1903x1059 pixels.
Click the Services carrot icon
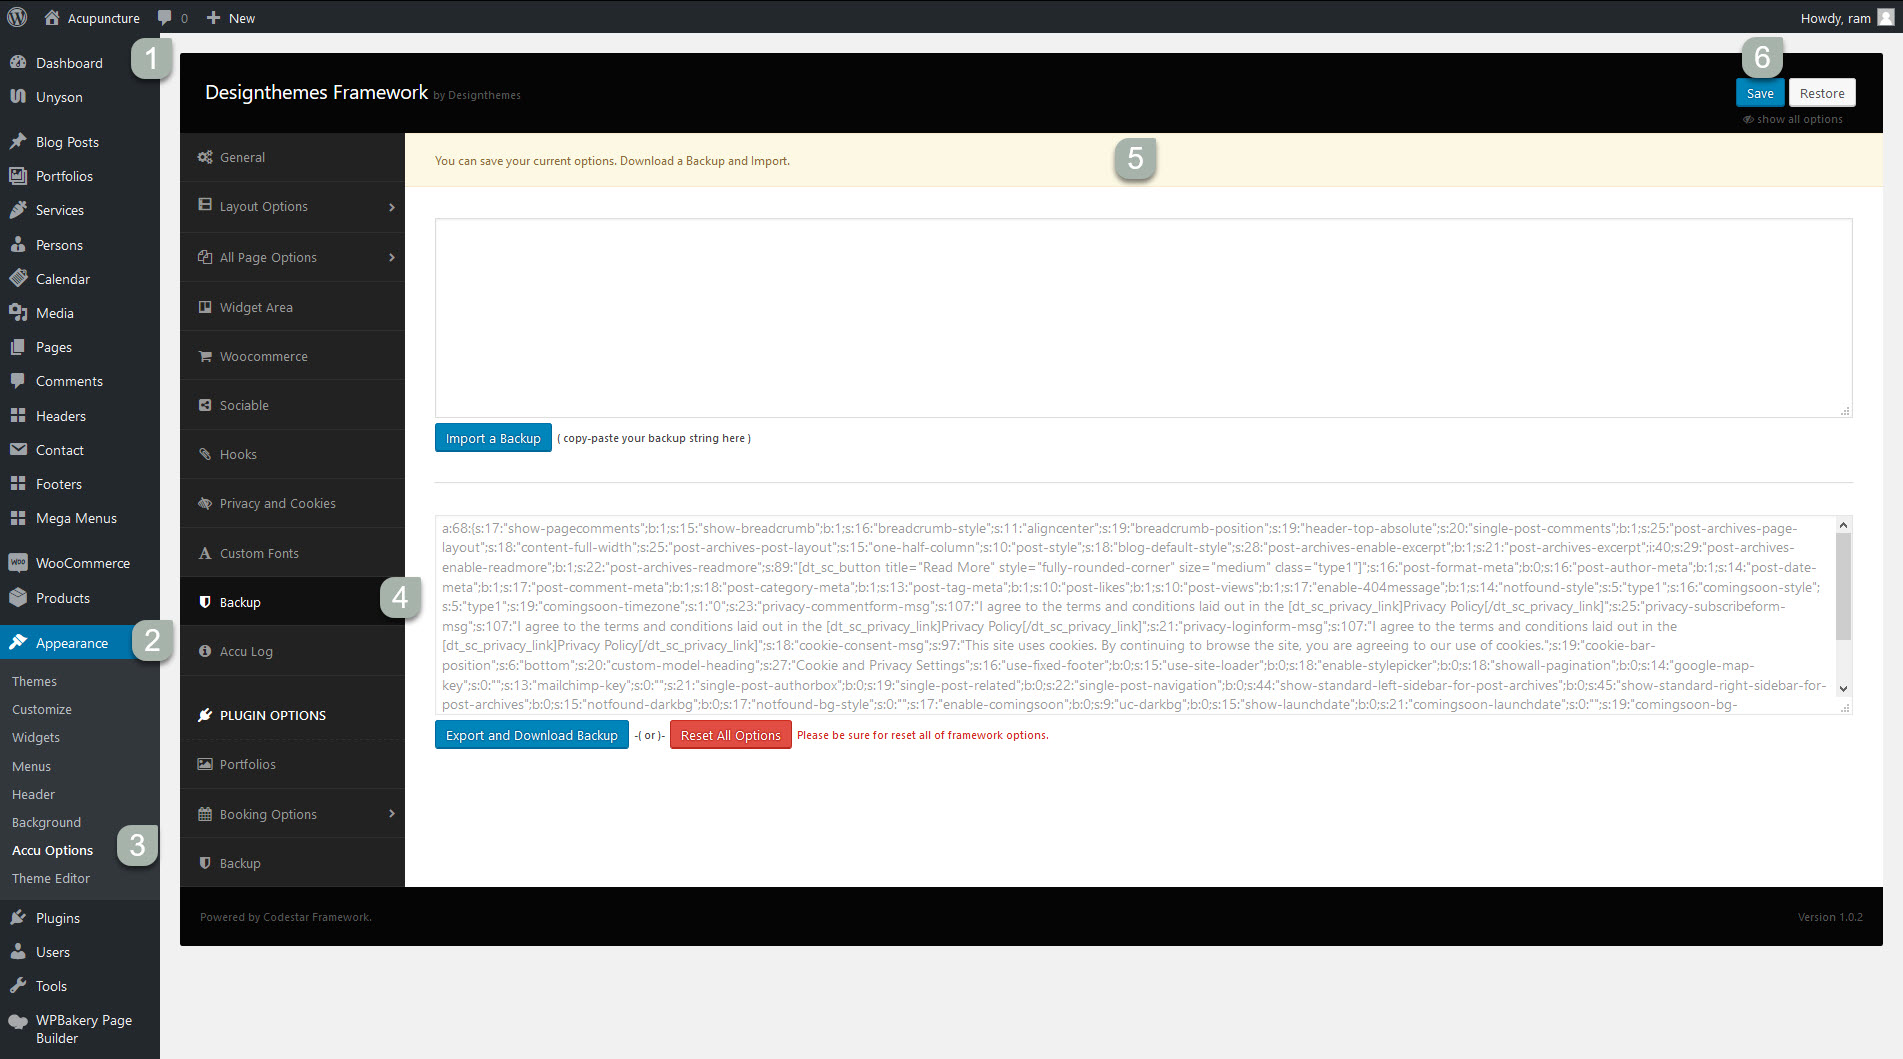click(x=18, y=210)
